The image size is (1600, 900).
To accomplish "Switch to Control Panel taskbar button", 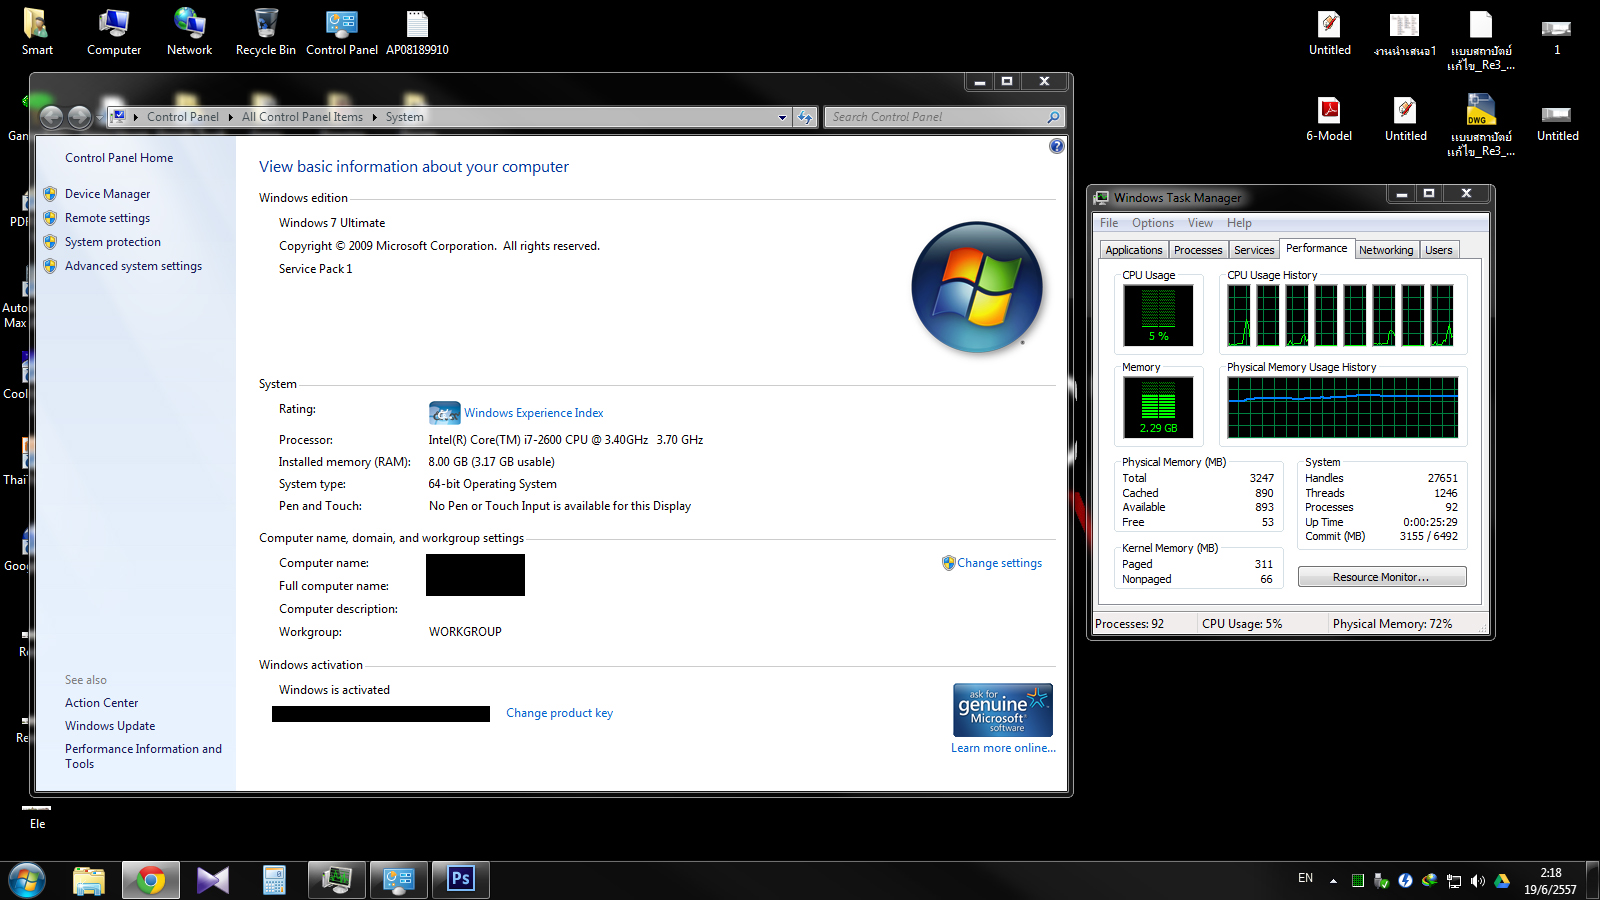I will coord(399,880).
